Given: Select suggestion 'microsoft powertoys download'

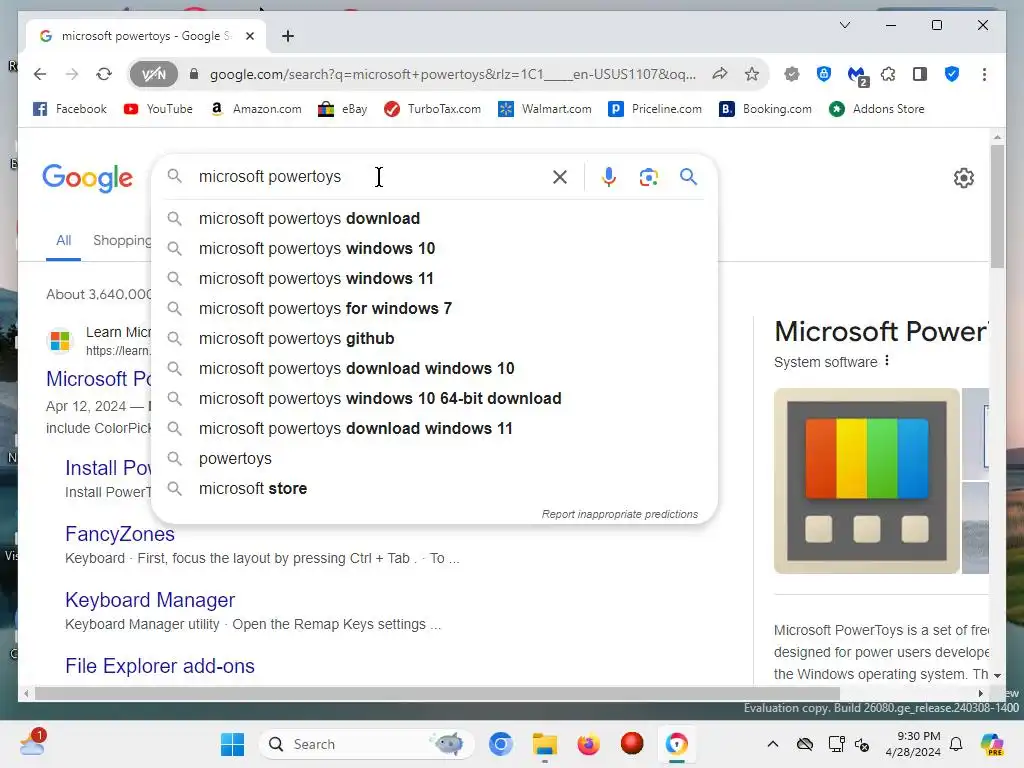Looking at the screenshot, I should [434, 219].
